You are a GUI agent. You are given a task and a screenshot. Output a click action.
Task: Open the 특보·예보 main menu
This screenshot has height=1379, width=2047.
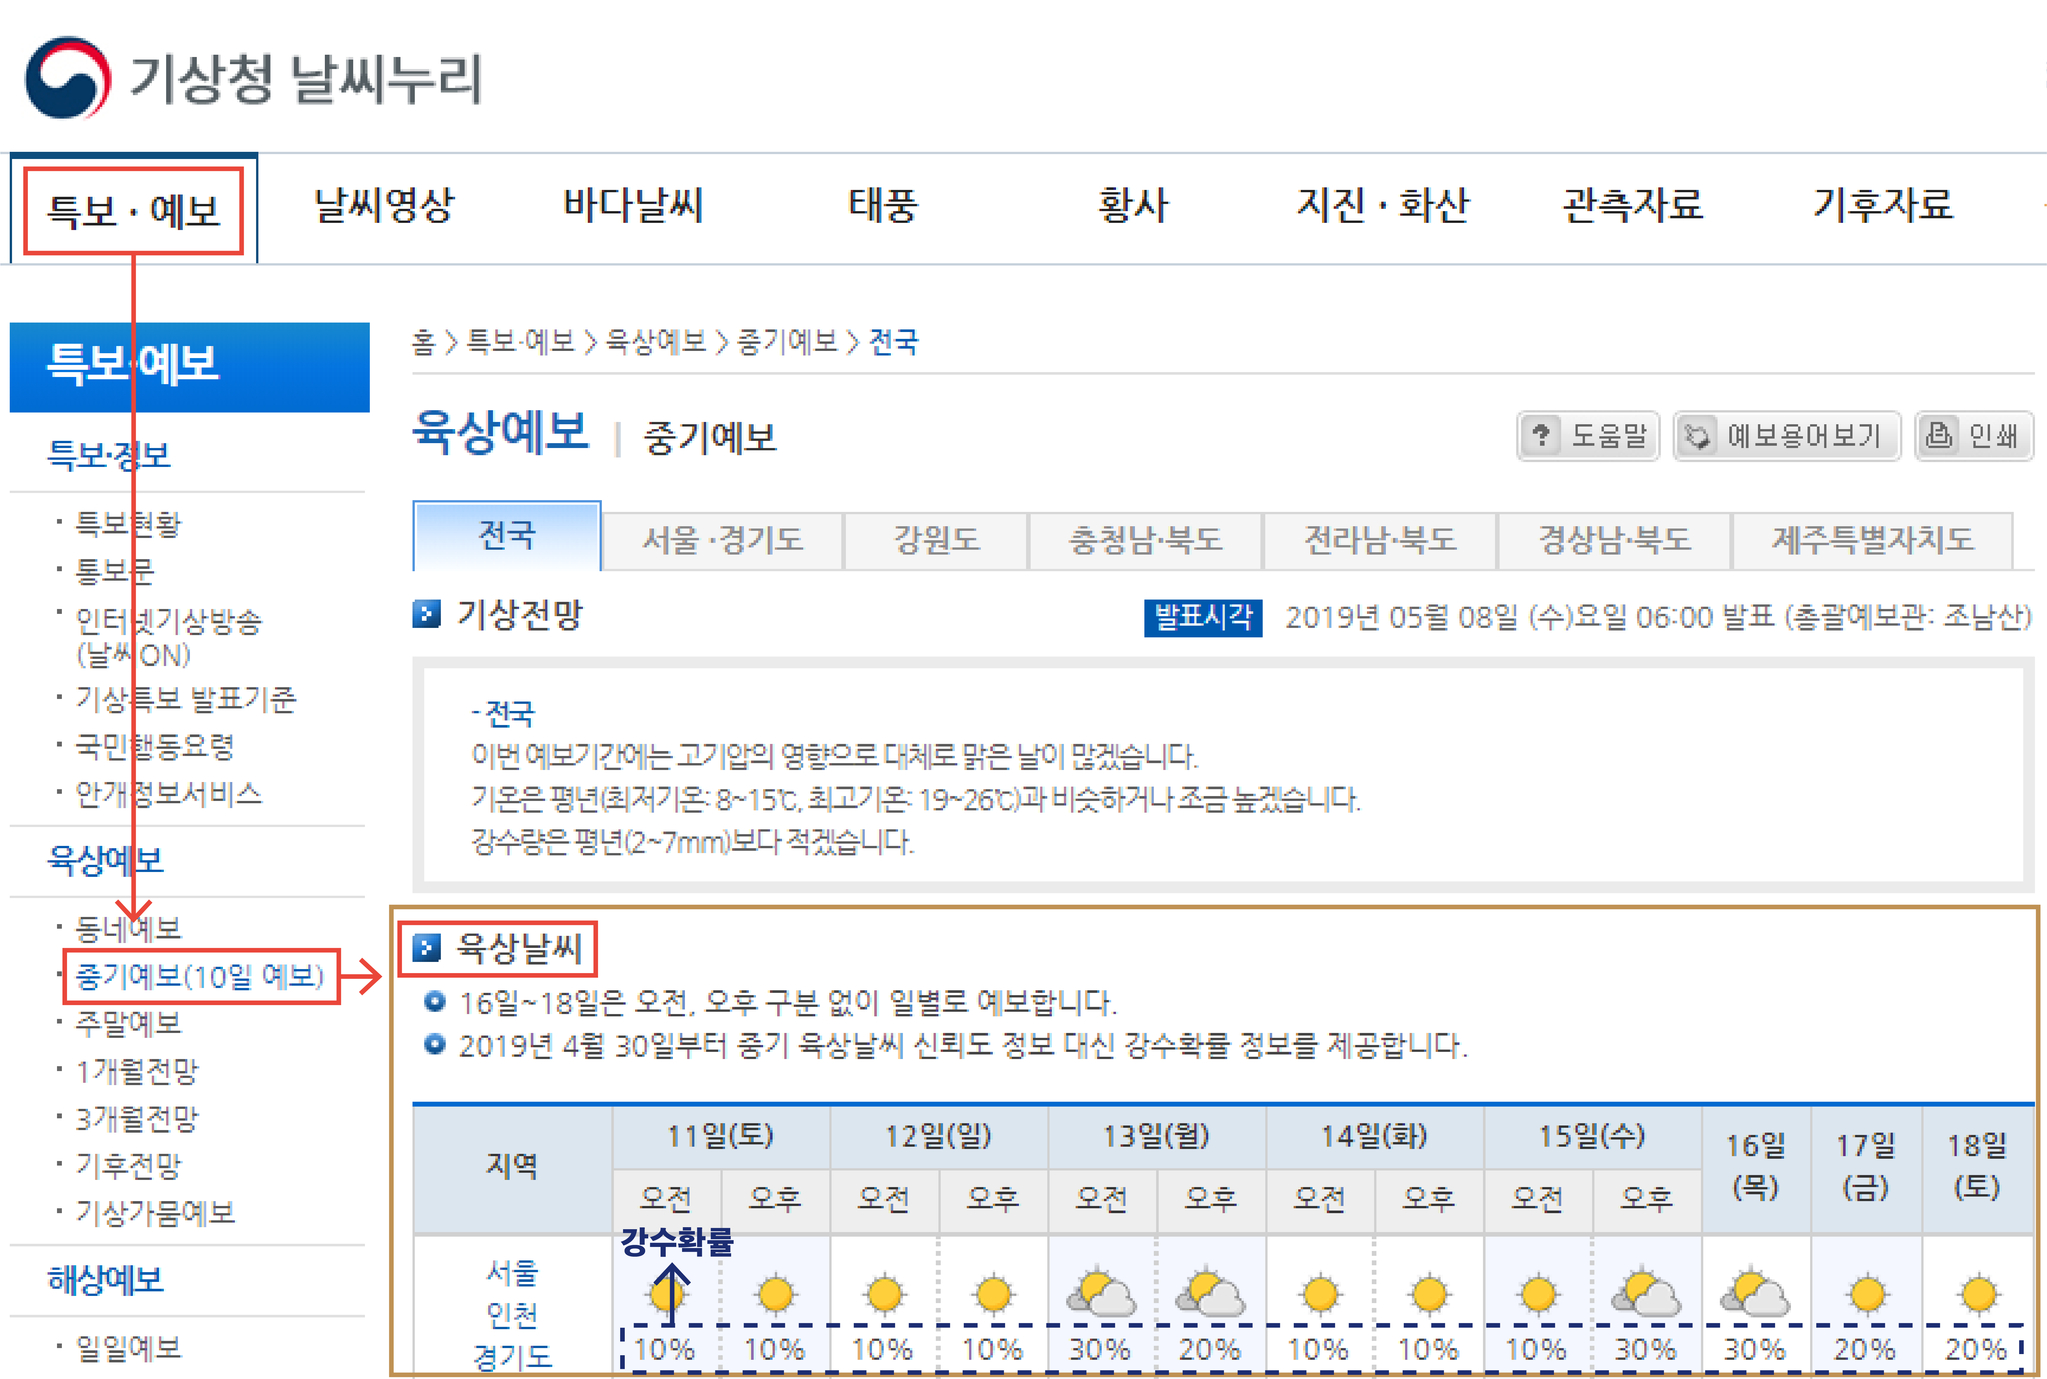[x=133, y=211]
